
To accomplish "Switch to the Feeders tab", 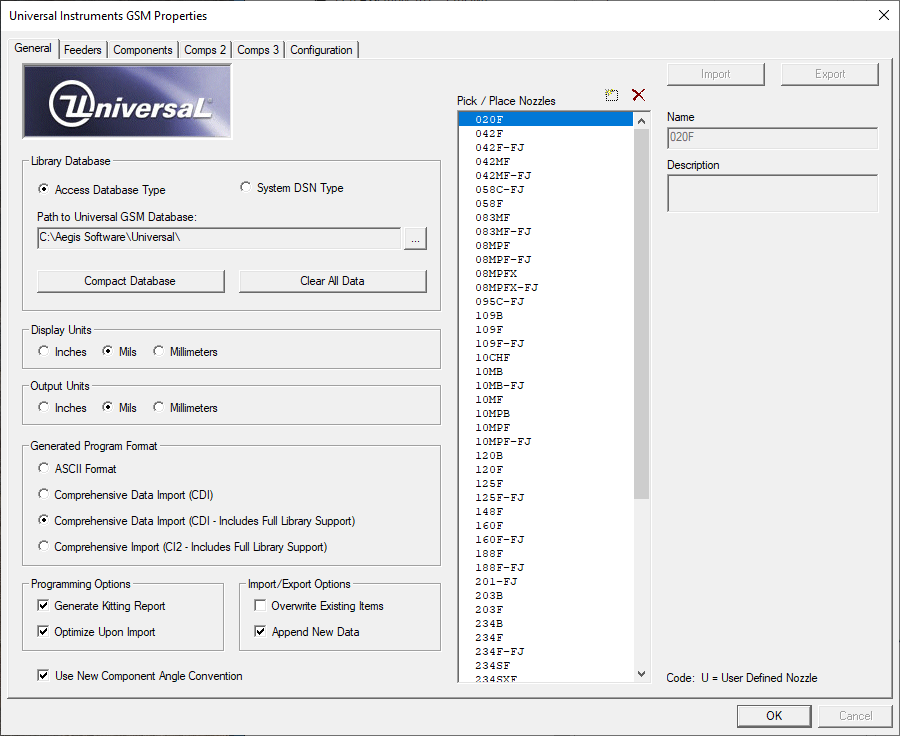I will pyautogui.click(x=82, y=48).
